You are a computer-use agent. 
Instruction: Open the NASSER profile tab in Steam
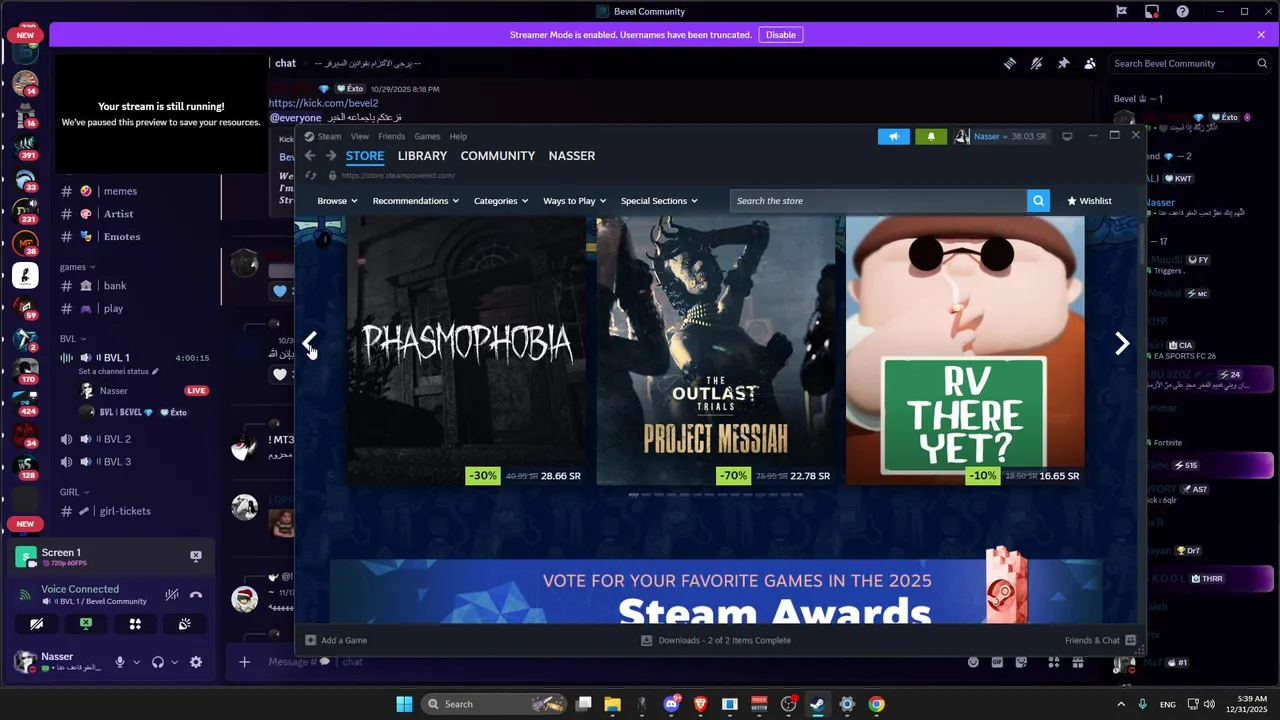572,156
